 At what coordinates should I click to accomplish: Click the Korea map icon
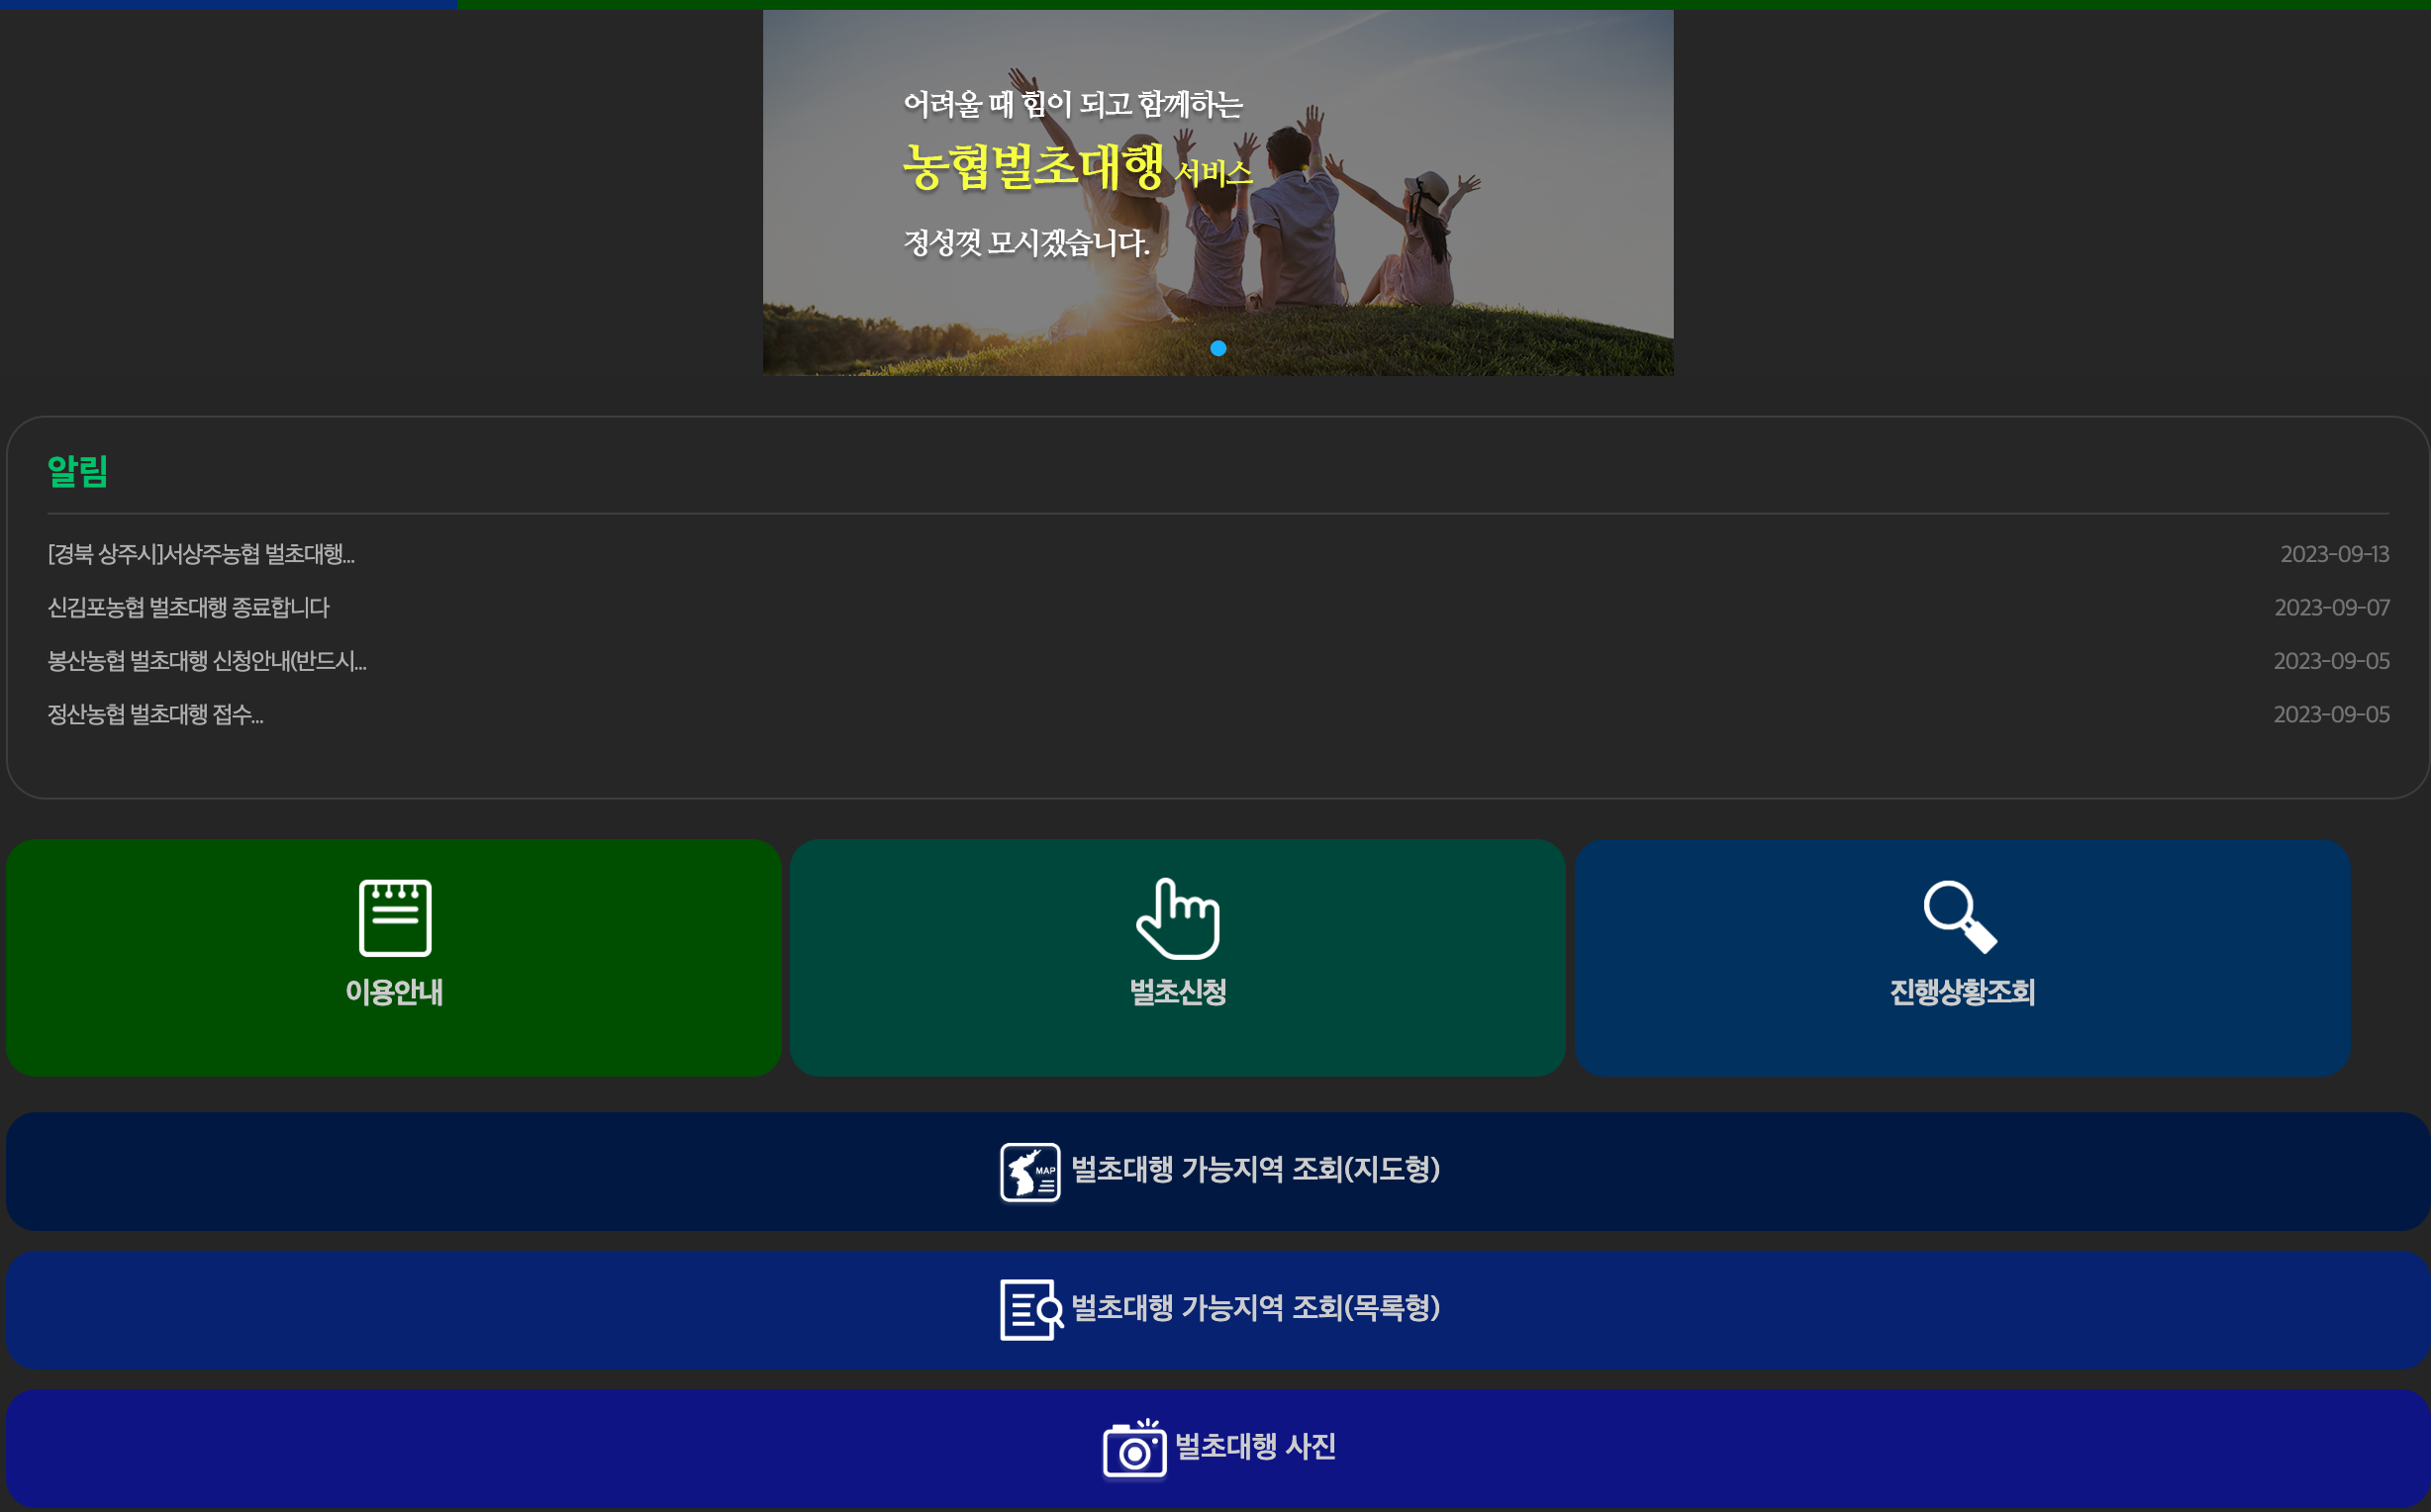1030,1172
